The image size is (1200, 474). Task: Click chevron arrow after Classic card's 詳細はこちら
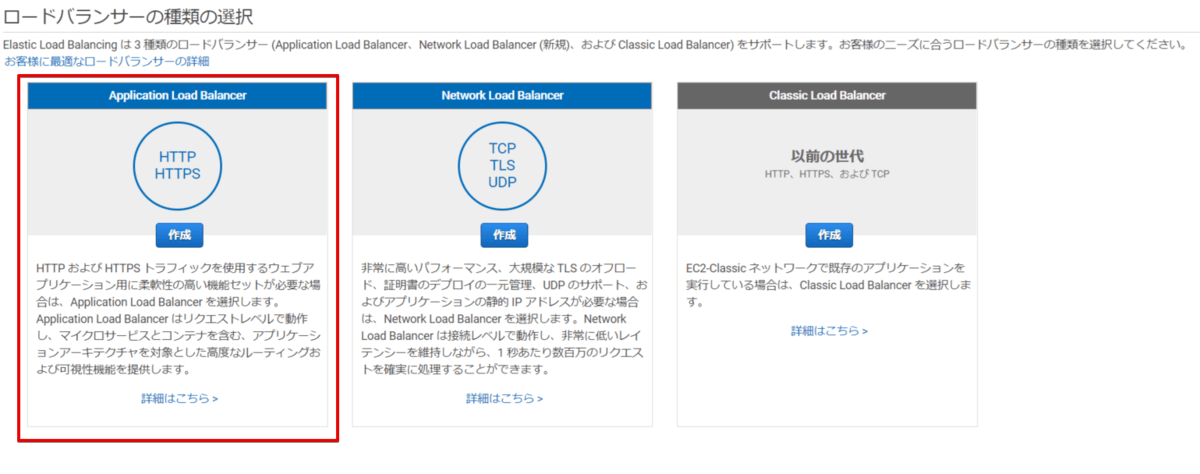pos(865,331)
